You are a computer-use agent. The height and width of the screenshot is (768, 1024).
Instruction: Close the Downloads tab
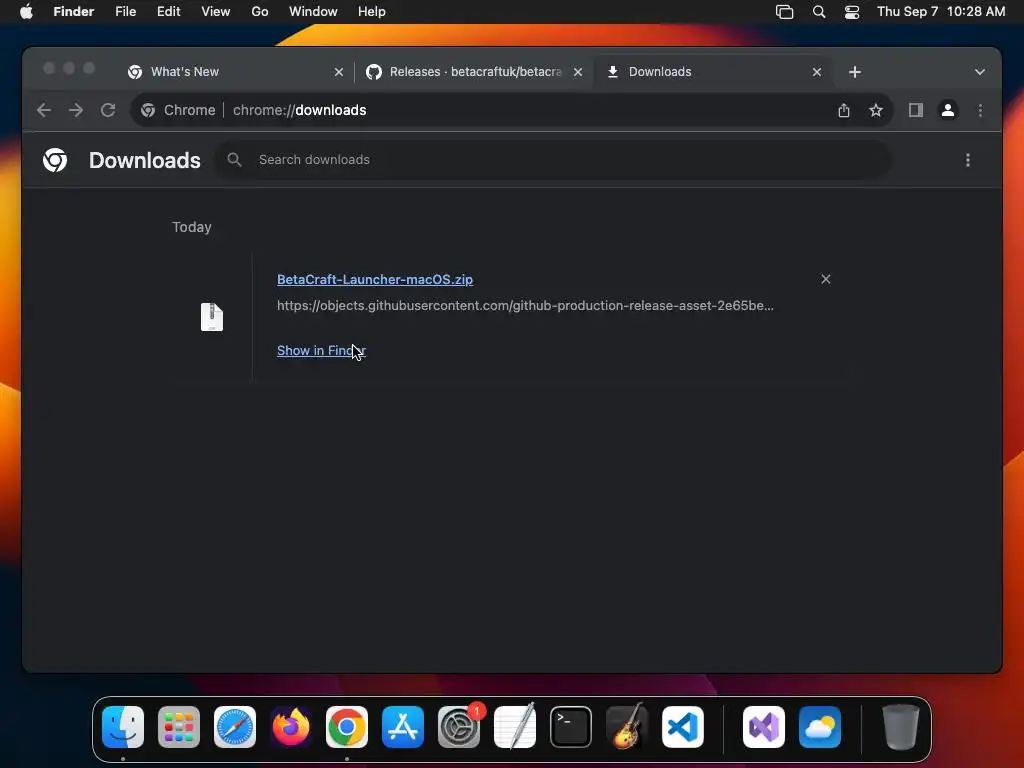[x=816, y=72]
